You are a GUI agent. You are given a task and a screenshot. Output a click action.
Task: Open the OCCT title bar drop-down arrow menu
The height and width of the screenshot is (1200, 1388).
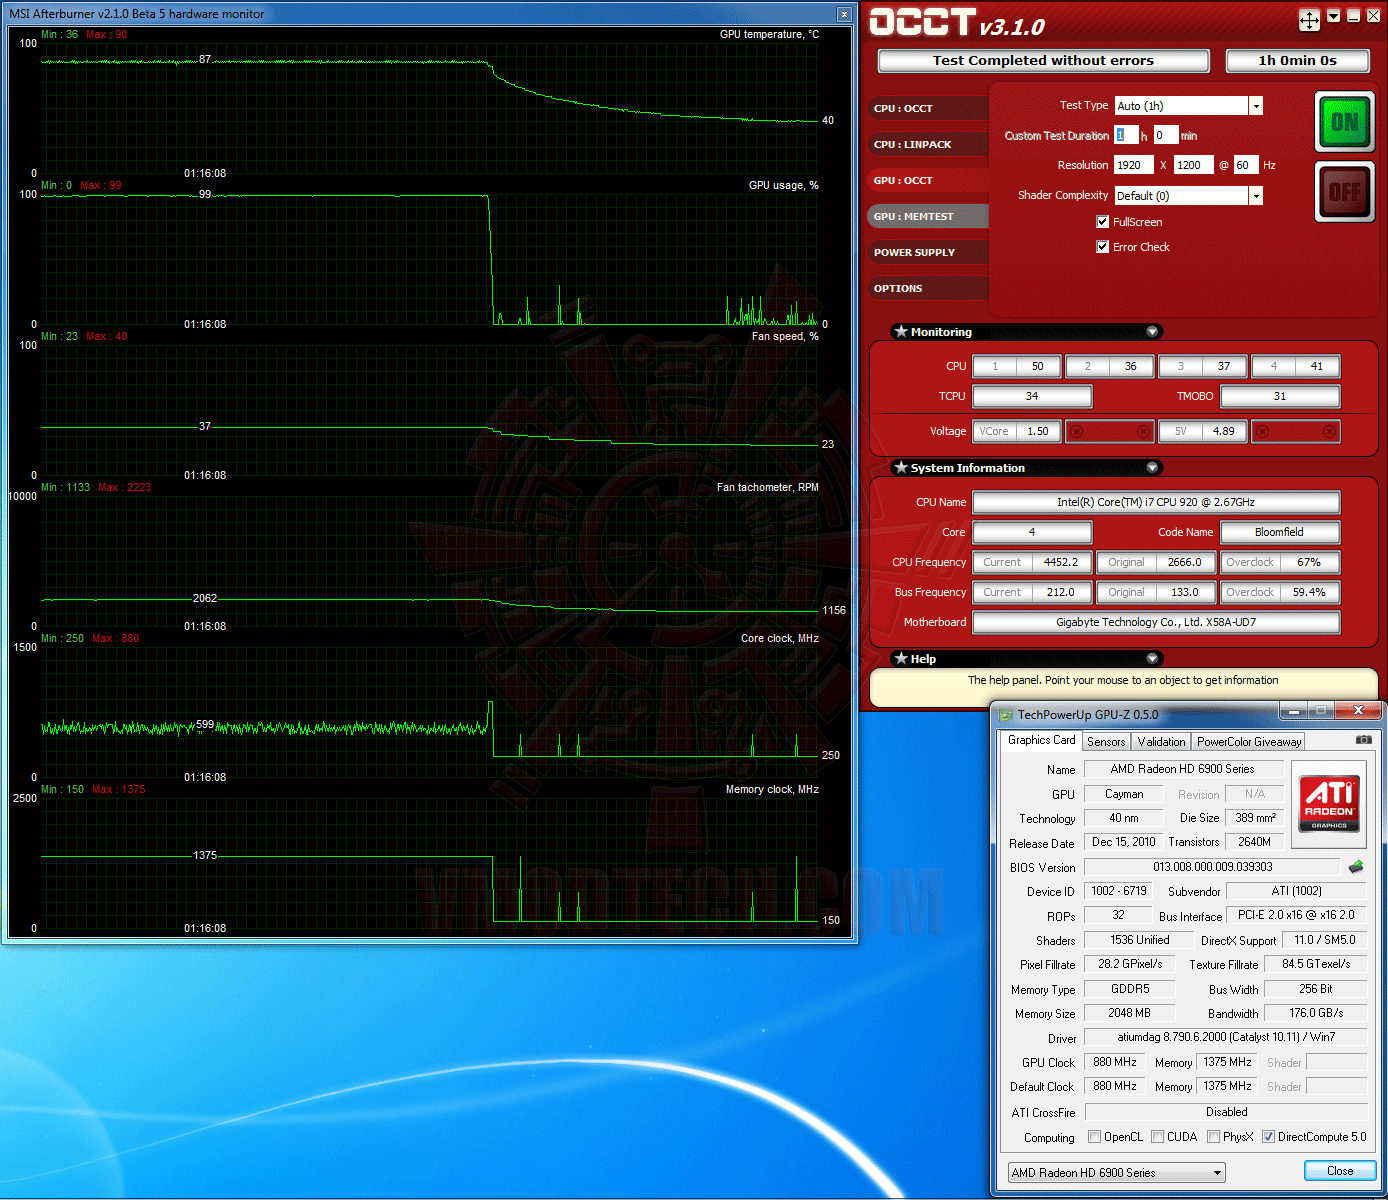click(1334, 16)
